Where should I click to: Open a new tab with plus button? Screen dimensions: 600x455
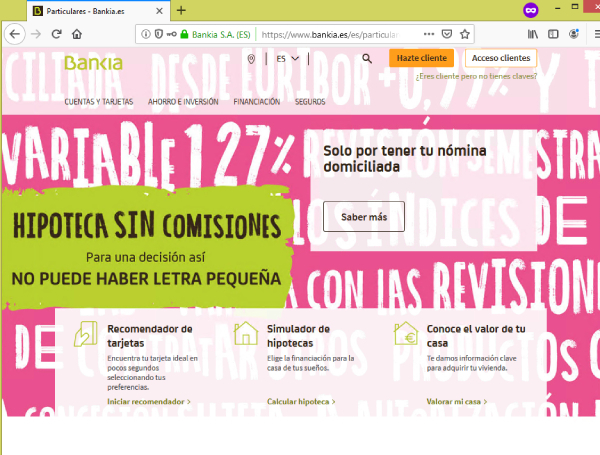click(x=181, y=10)
